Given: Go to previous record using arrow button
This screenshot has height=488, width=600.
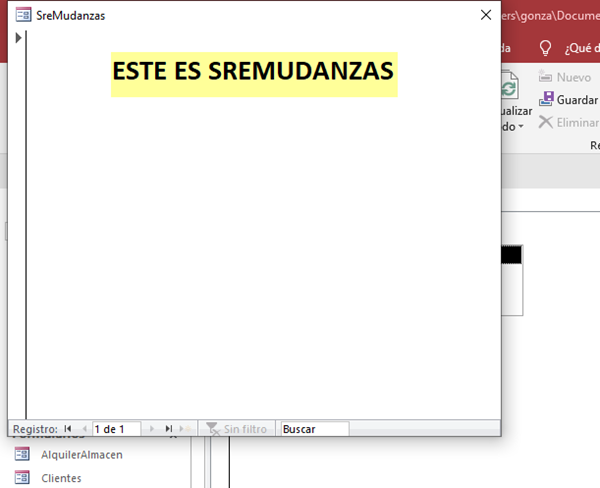Looking at the screenshot, I should [84, 429].
